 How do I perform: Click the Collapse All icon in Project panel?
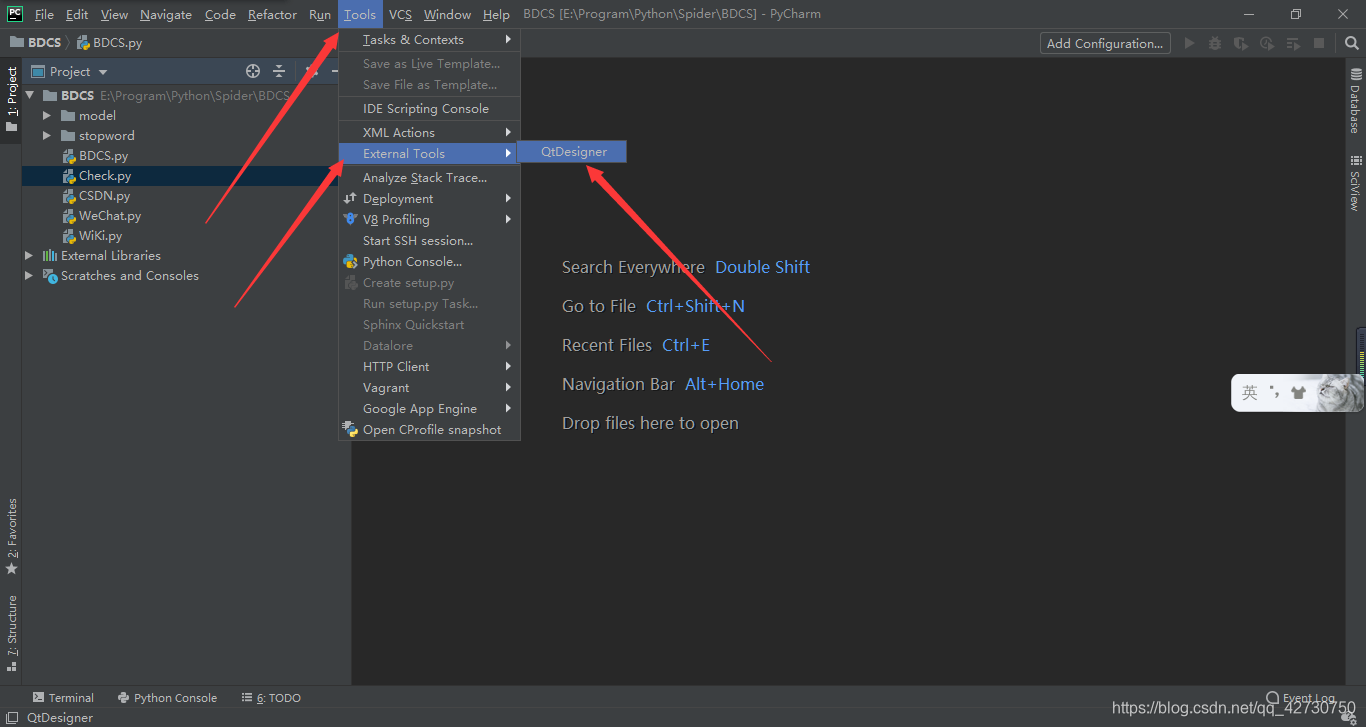click(x=279, y=71)
